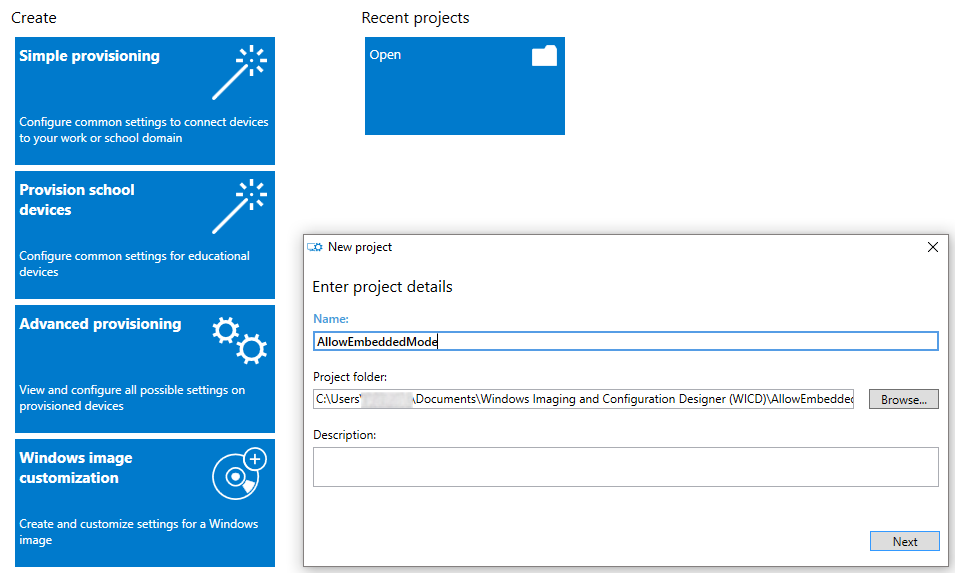This screenshot has width=955, height=573.
Task: Click the Name field containing AllowEmbeddedMode
Action: [x=625, y=342]
